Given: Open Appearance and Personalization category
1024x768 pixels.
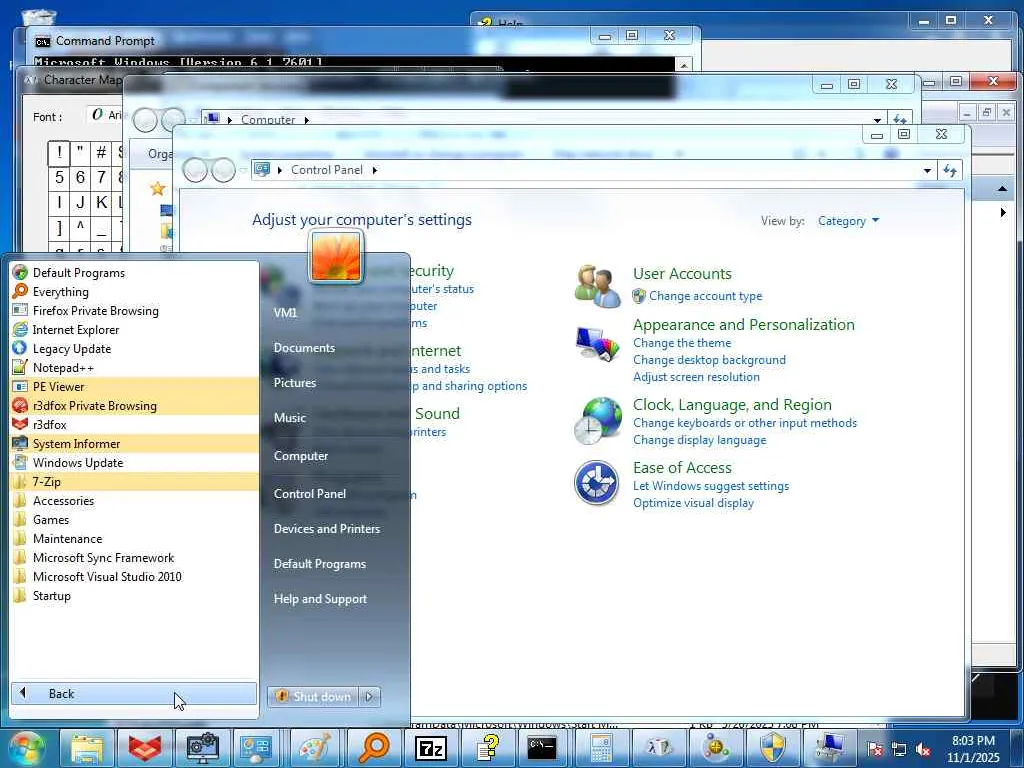Looking at the screenshot, I should tap(743, 325).
